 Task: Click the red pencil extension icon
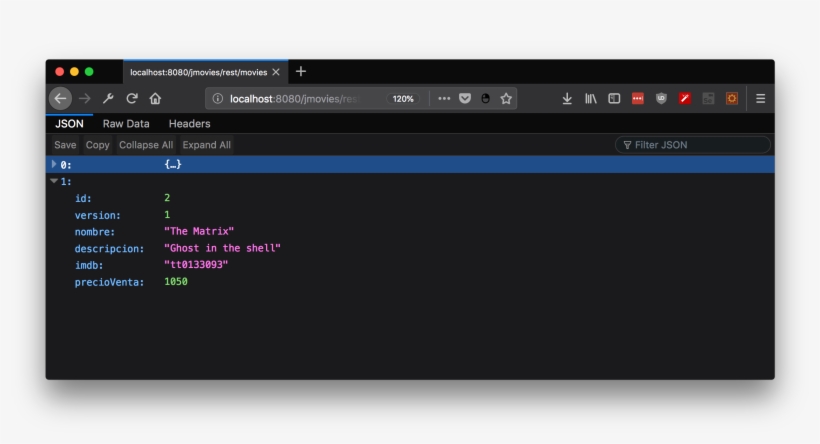pos(685,98)
